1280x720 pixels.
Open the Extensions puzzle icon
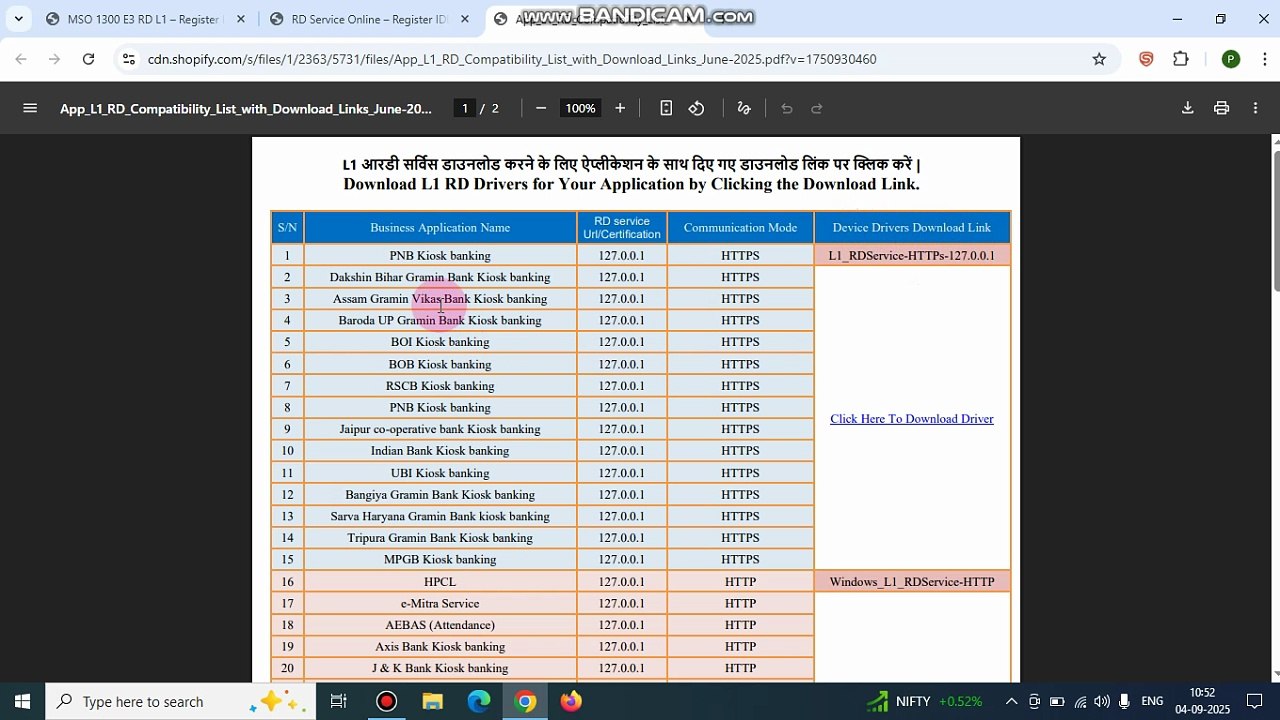coord(1181,59)
